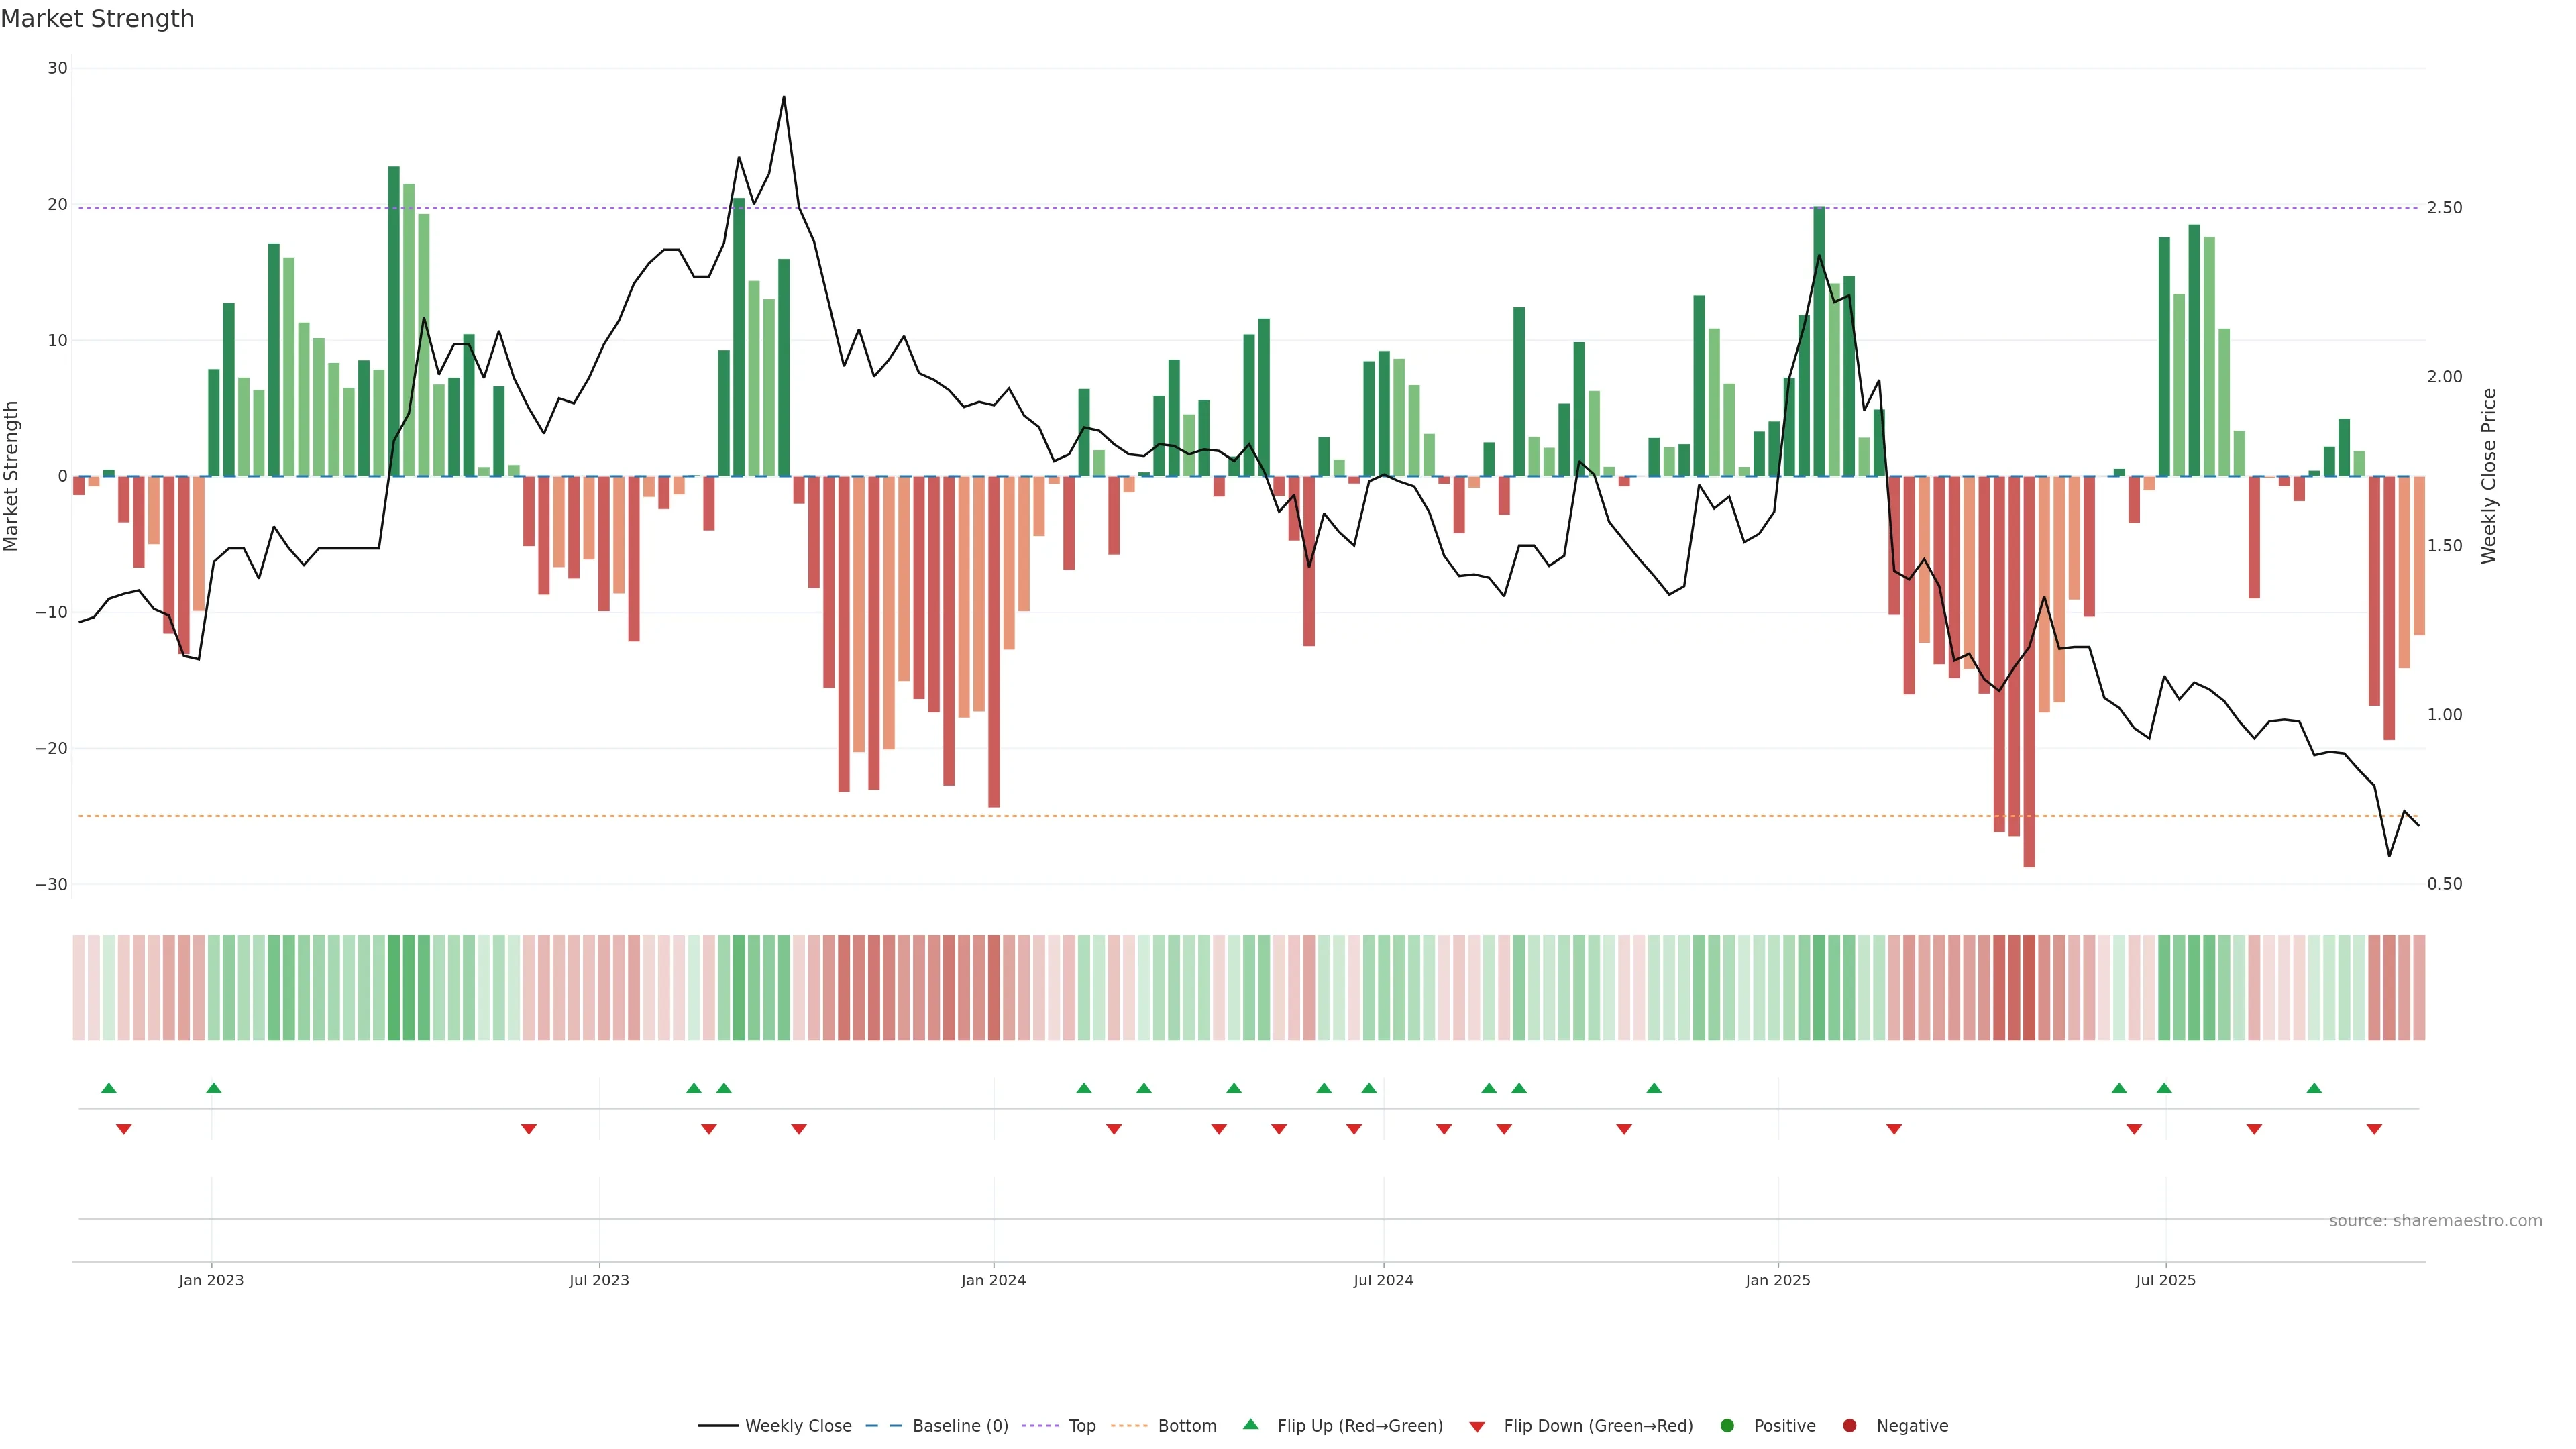The image size is (2576, 1449).
Task: Click first green flip-up triangle marker
Action: click(x=109, y=1088)
